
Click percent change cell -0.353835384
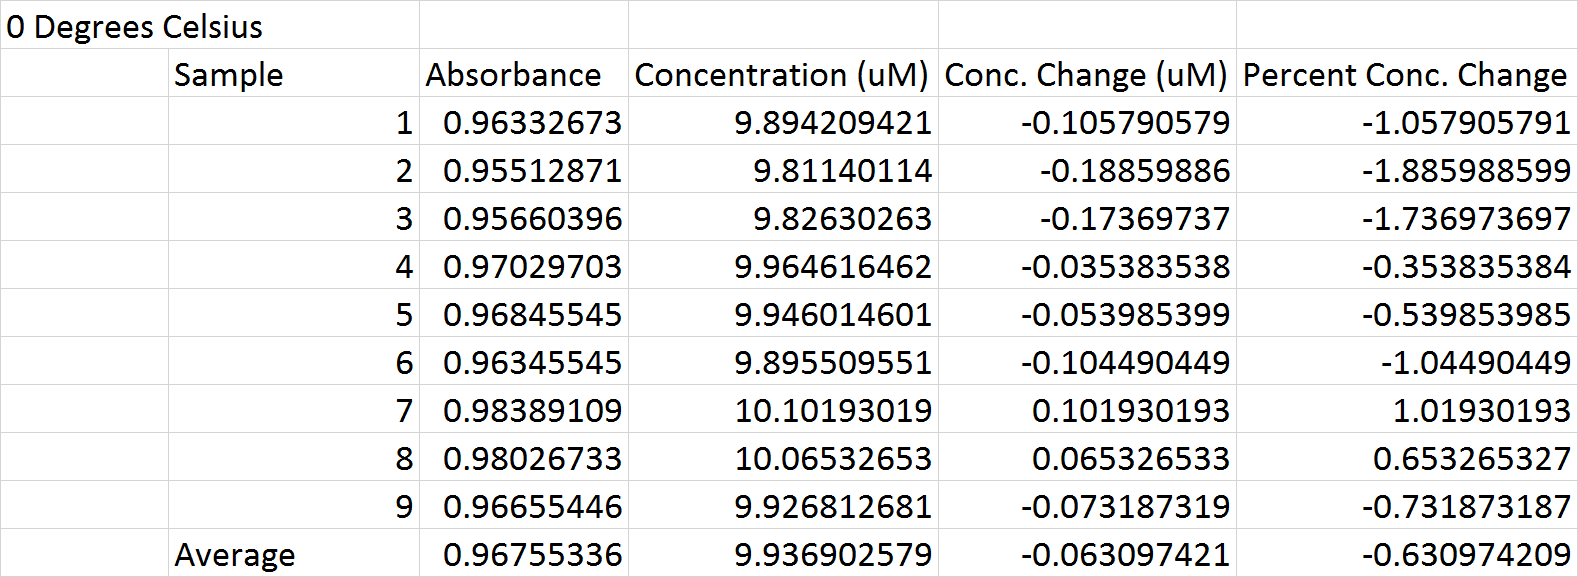tap(1465, 266)
